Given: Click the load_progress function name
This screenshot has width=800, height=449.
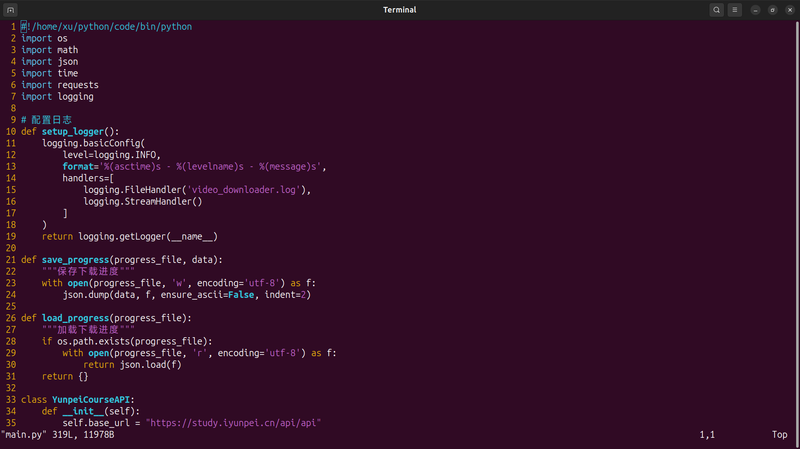Looking at the screenshot, I should click(x=76, y=318).
